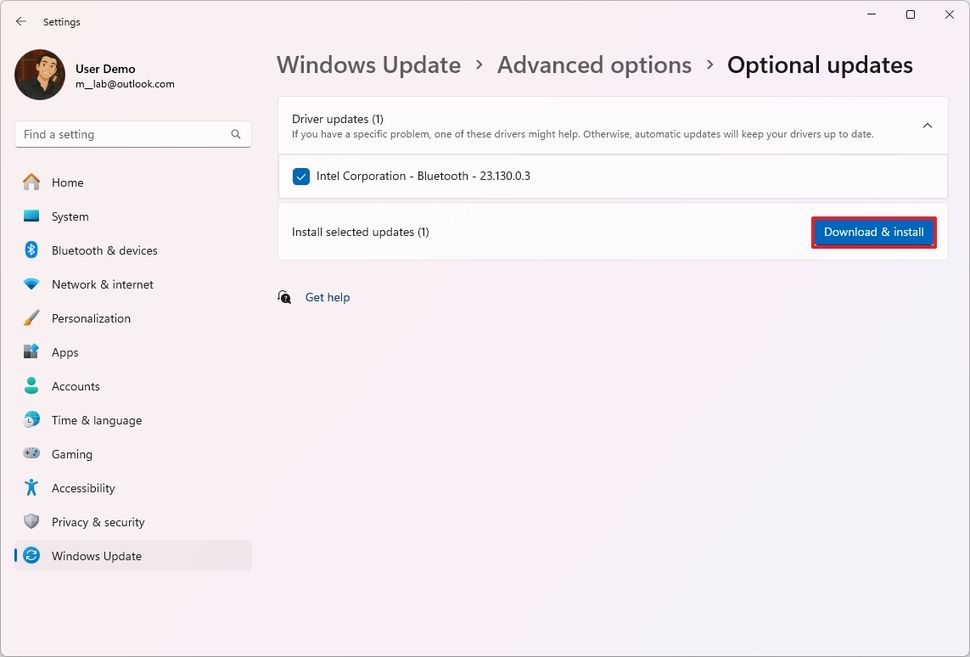Open Personalization settings
The image size is (970, 657).
[90, 318]
